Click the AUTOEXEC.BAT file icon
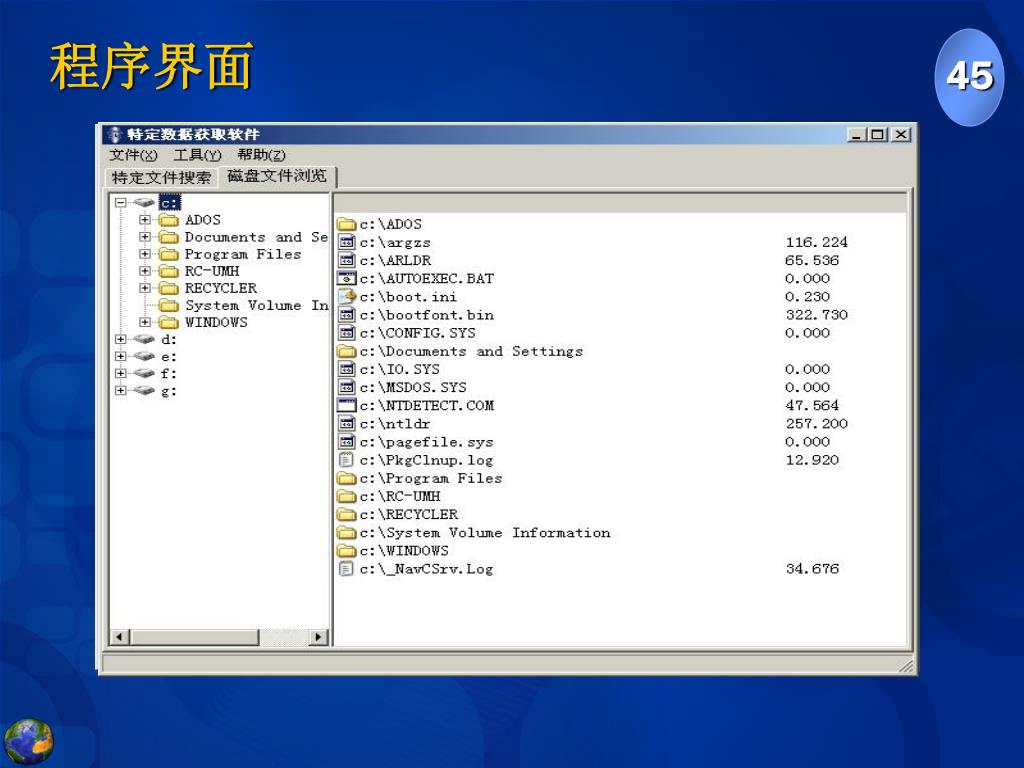Image resolution: width=1024 pixels, height=768 pixels. (x=347, y=278)
